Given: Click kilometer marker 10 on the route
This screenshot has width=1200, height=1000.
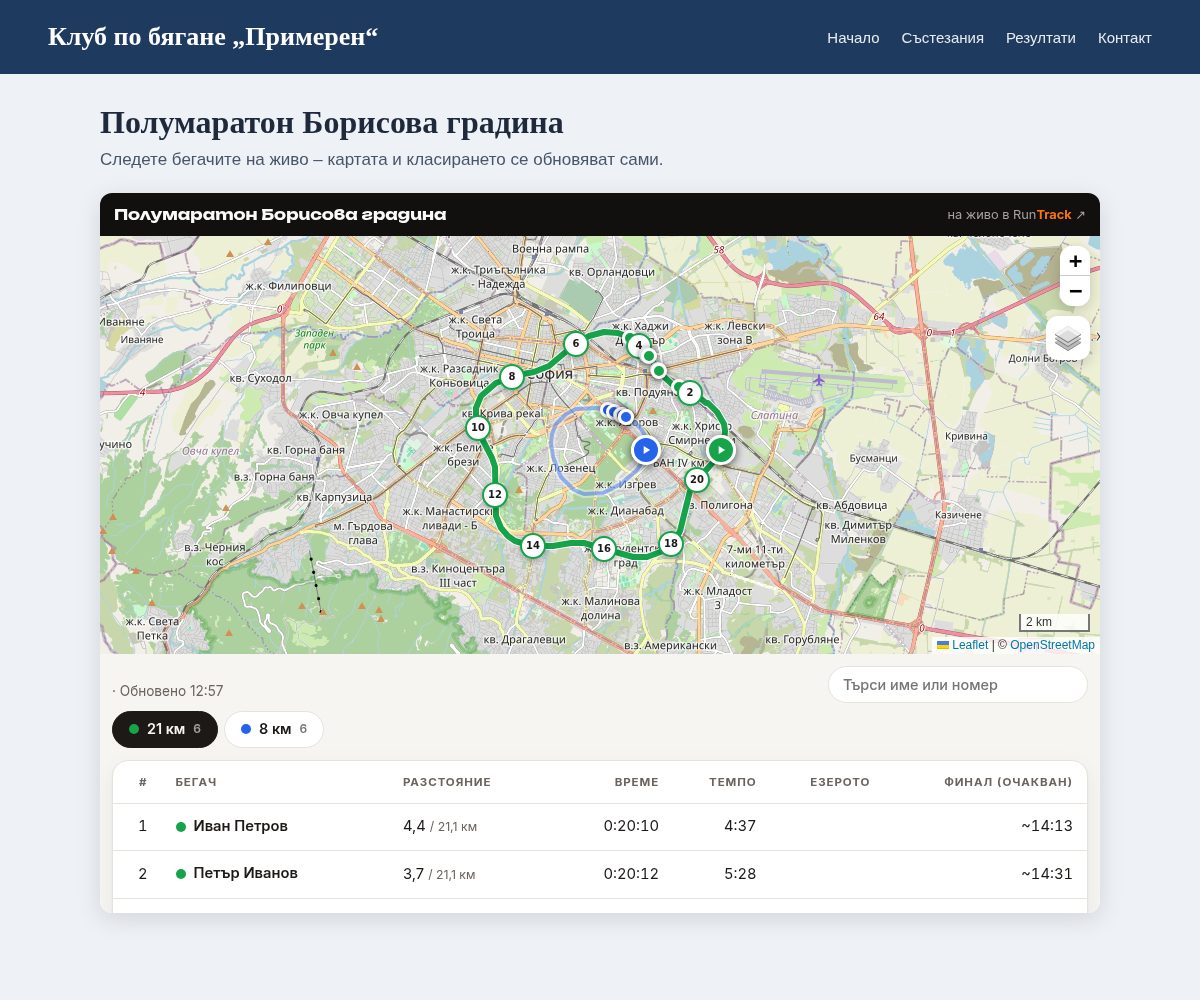Looking at the screenshot, I should 478,428.
